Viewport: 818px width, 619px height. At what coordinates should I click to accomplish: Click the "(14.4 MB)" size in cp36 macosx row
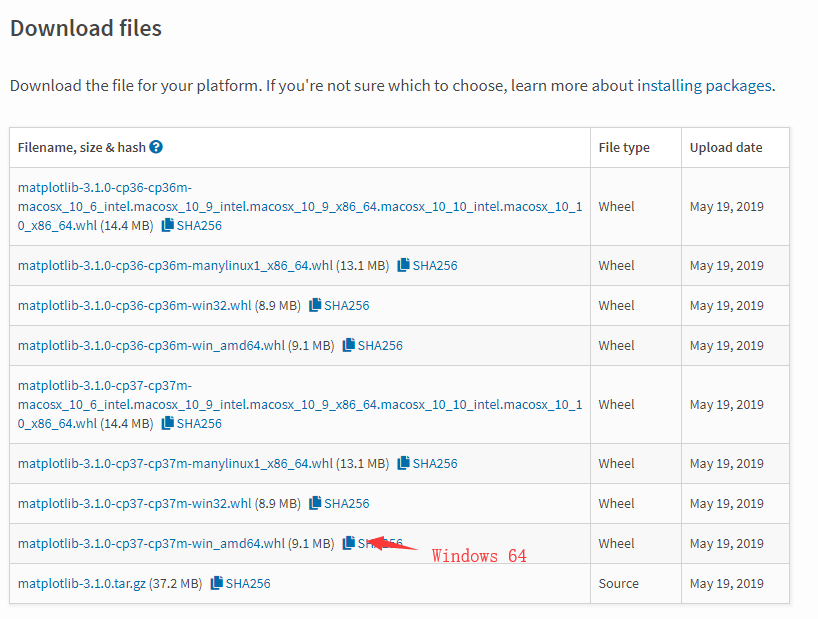(x=127, y=225)
